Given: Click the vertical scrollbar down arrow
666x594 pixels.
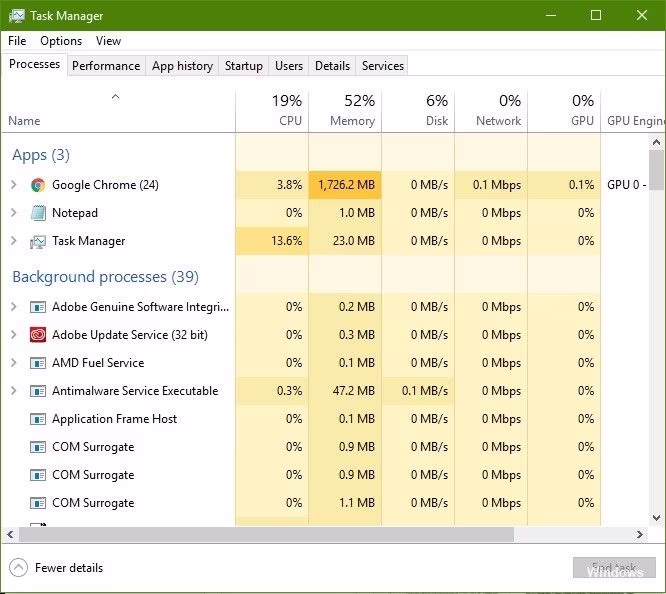Looking at the screenshot, I should point(657,517).
